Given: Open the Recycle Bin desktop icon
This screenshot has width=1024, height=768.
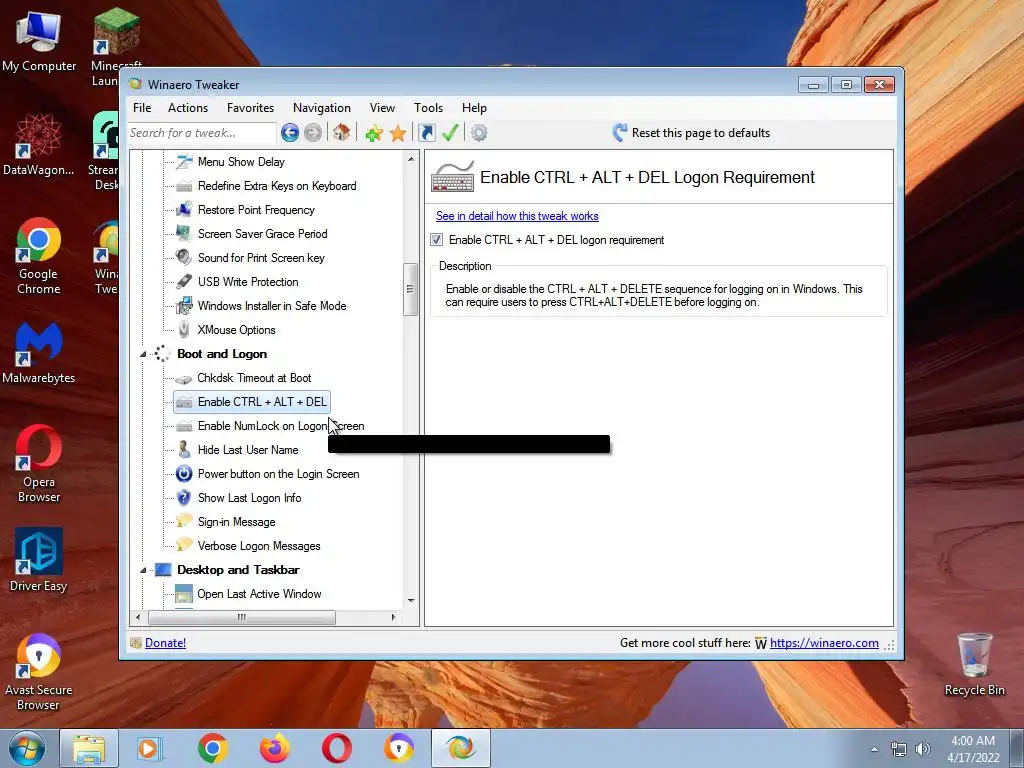Looking at the screenshot, I should click(974, 664).
